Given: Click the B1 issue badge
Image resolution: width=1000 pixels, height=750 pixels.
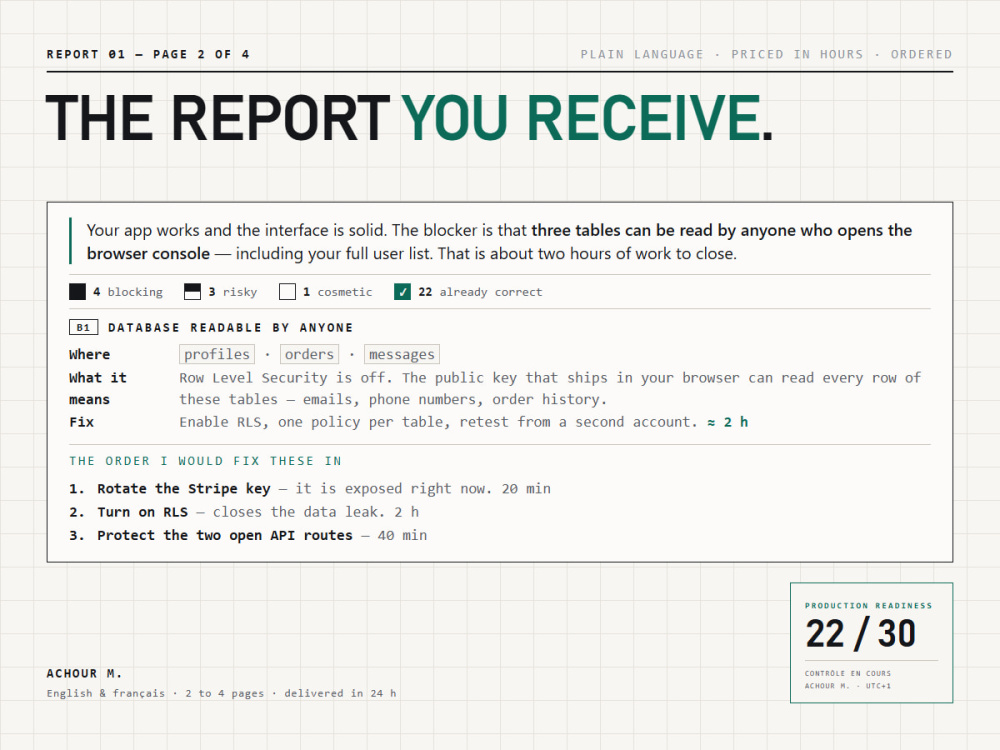Looking at the screenshot, I should coord(84,327).
